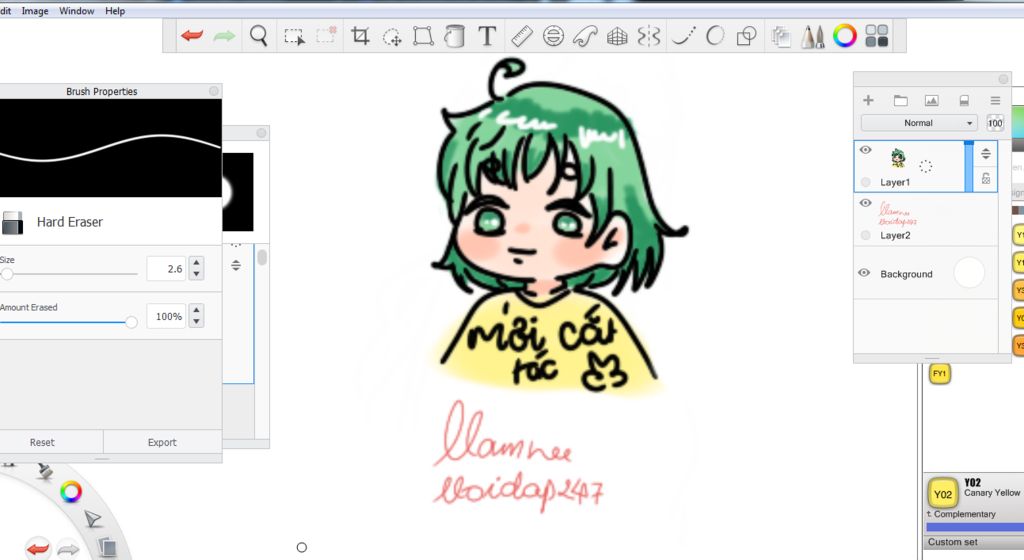Click the brush Size value field 2.6

click(167, 268)
